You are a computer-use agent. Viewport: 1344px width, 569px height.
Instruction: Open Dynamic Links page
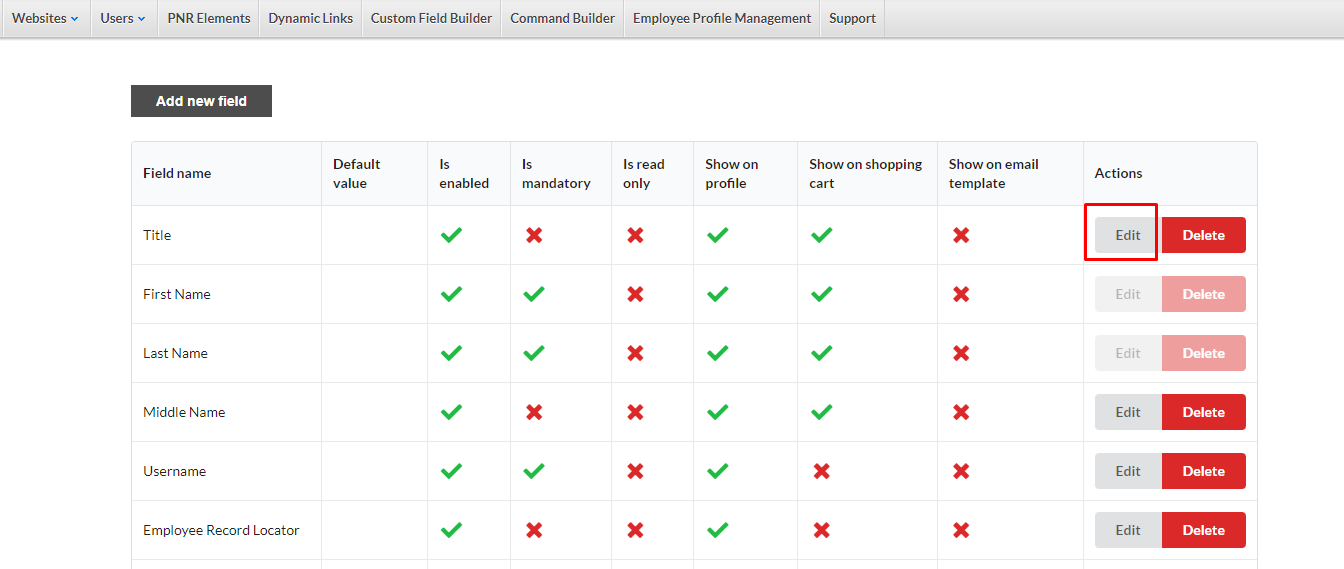coord(310,18)
